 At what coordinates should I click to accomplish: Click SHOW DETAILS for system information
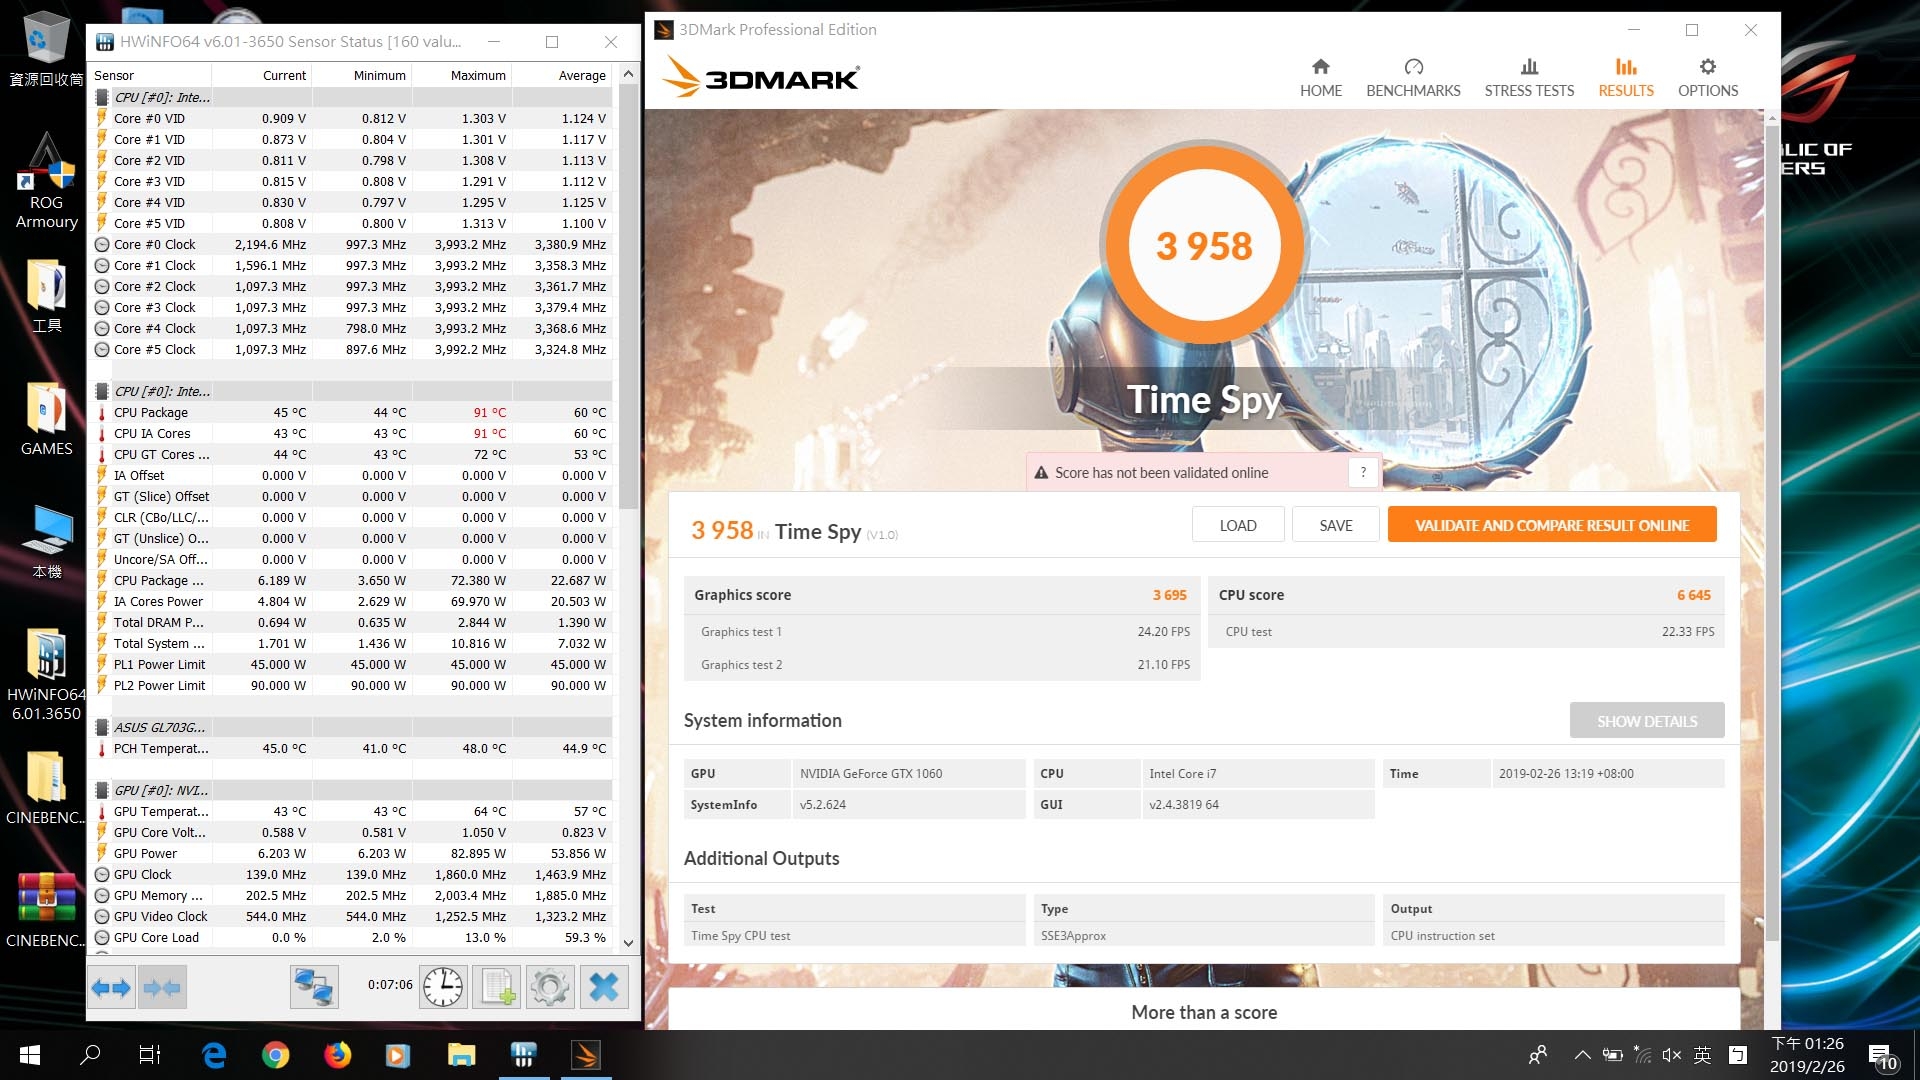(x=1646, y=721)
